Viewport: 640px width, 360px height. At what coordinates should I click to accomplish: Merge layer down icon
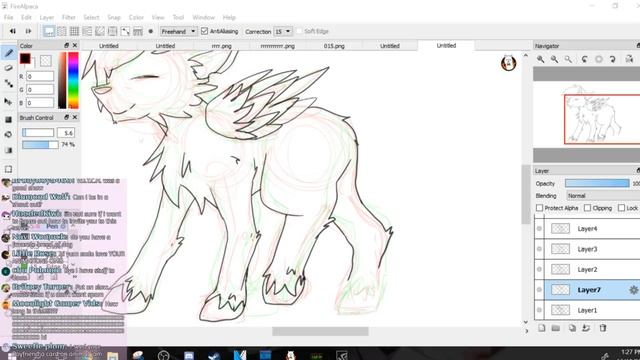coord(586,328)
